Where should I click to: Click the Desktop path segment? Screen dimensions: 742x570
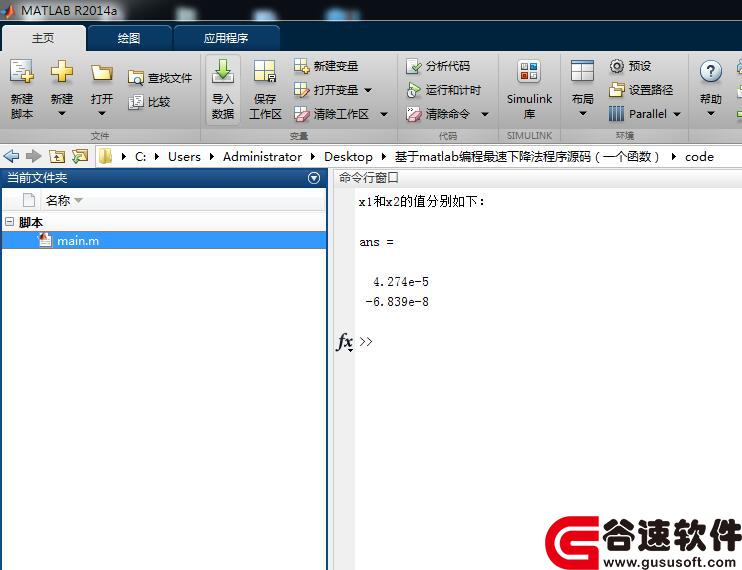[348, 157]
